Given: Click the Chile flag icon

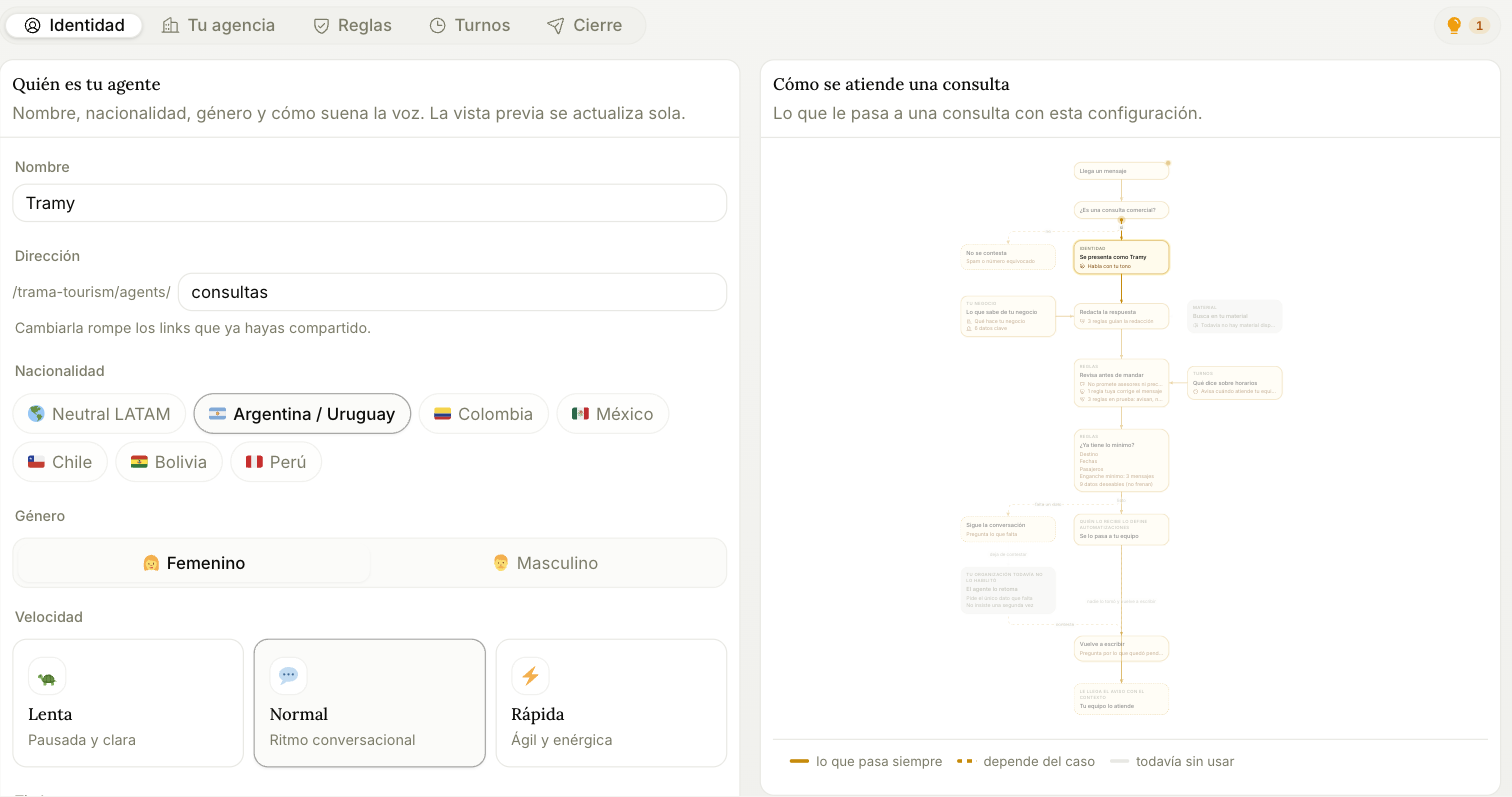Looking at the screenshot, I should point(36,462).
